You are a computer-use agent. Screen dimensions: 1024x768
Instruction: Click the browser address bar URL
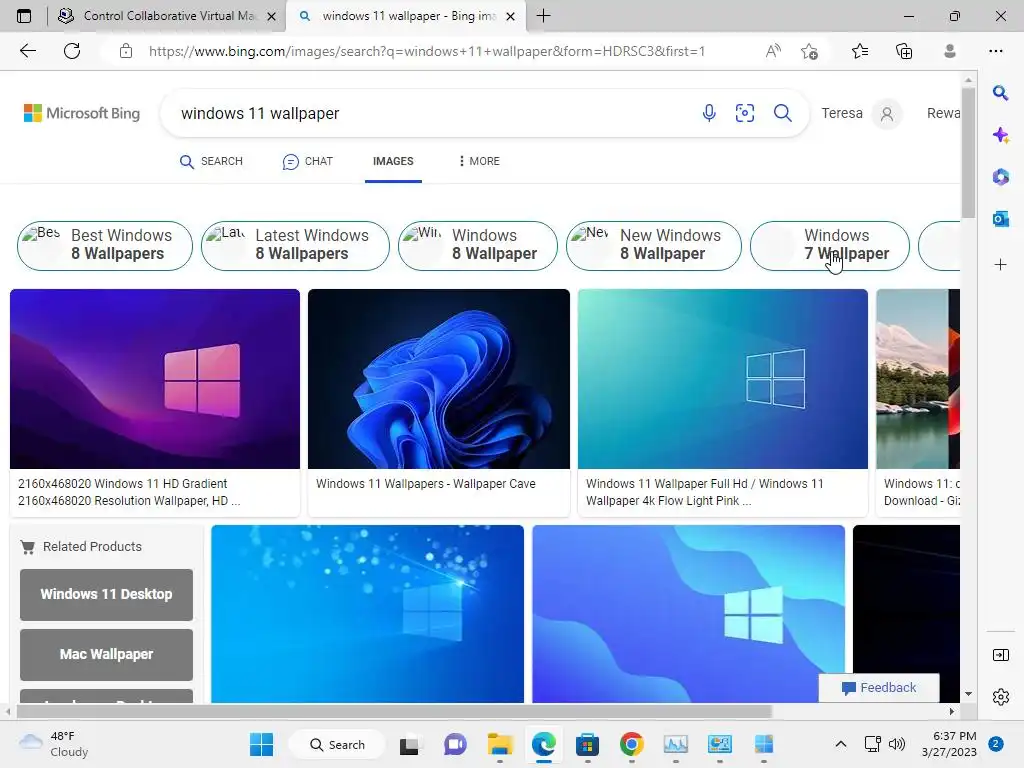click(x=427, y=51)
